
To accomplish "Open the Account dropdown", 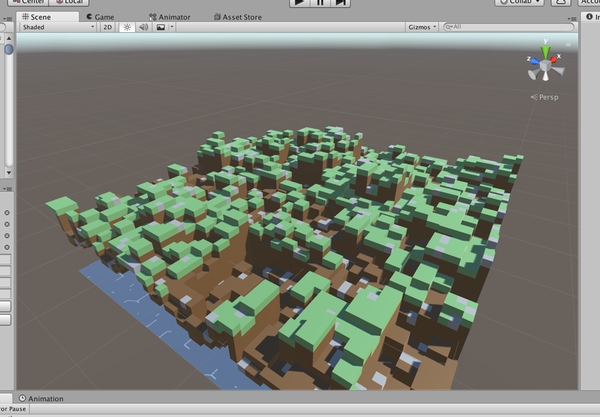I will point(589,2).
